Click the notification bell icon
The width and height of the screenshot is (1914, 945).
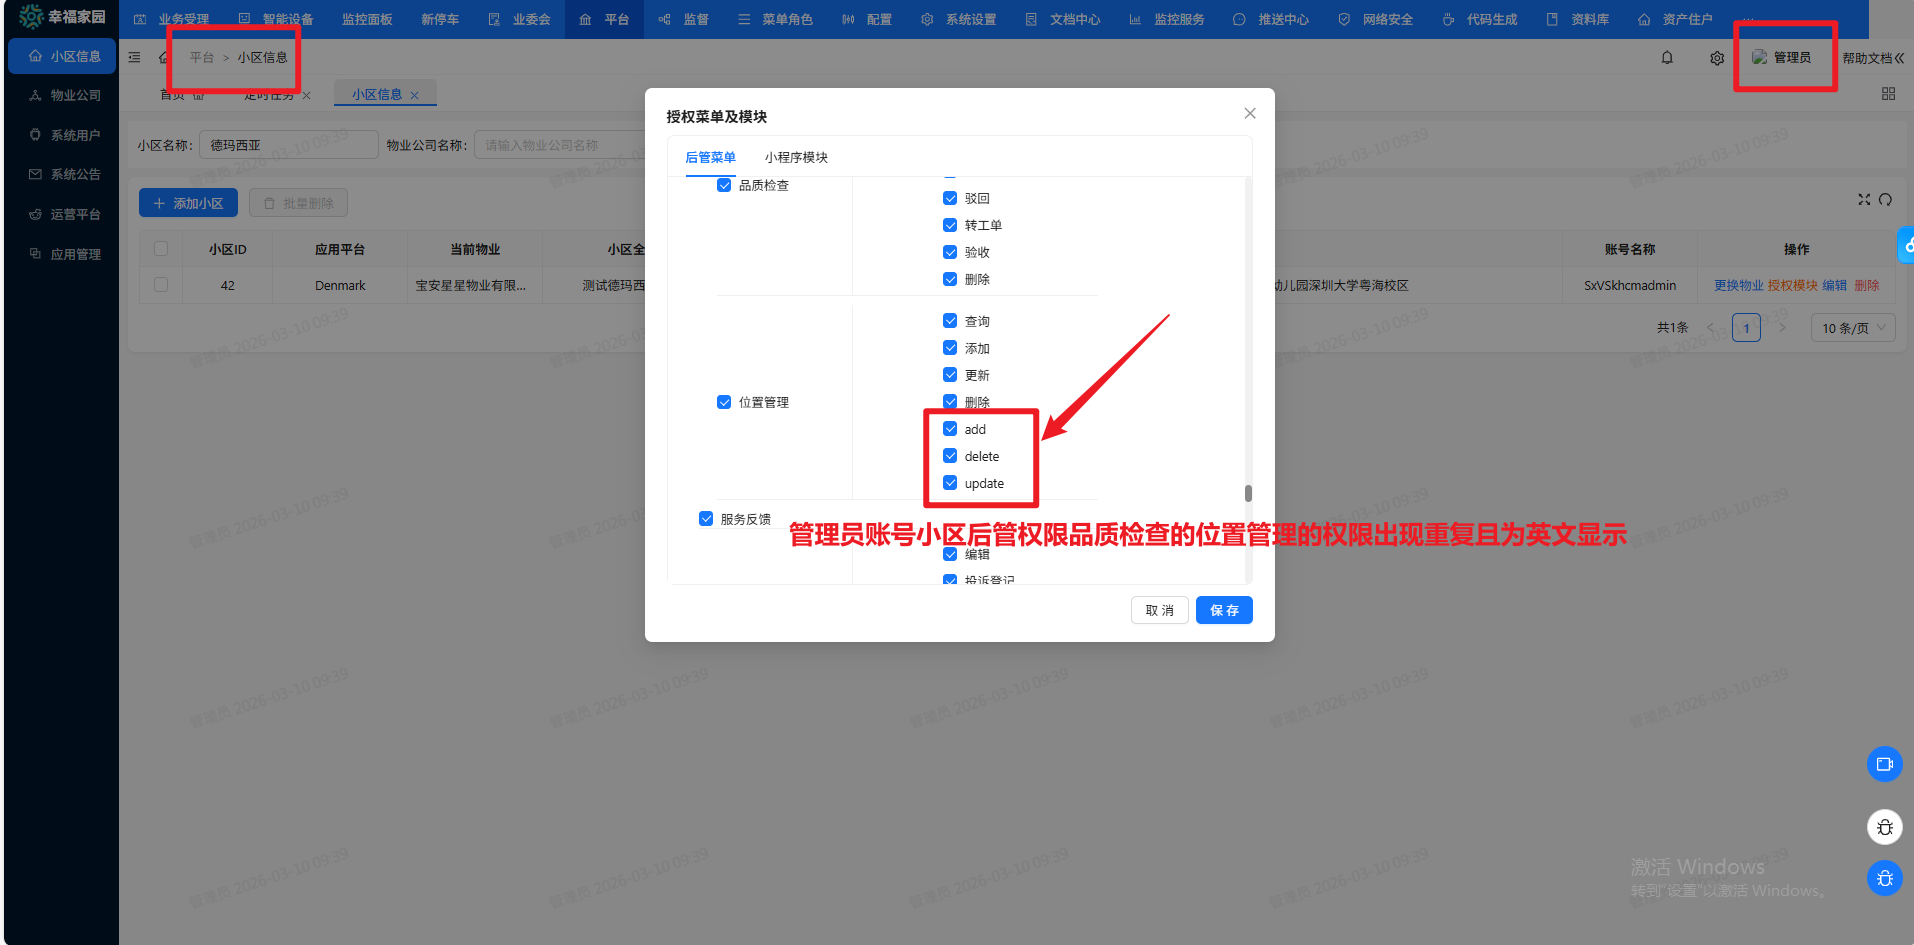1667,58
